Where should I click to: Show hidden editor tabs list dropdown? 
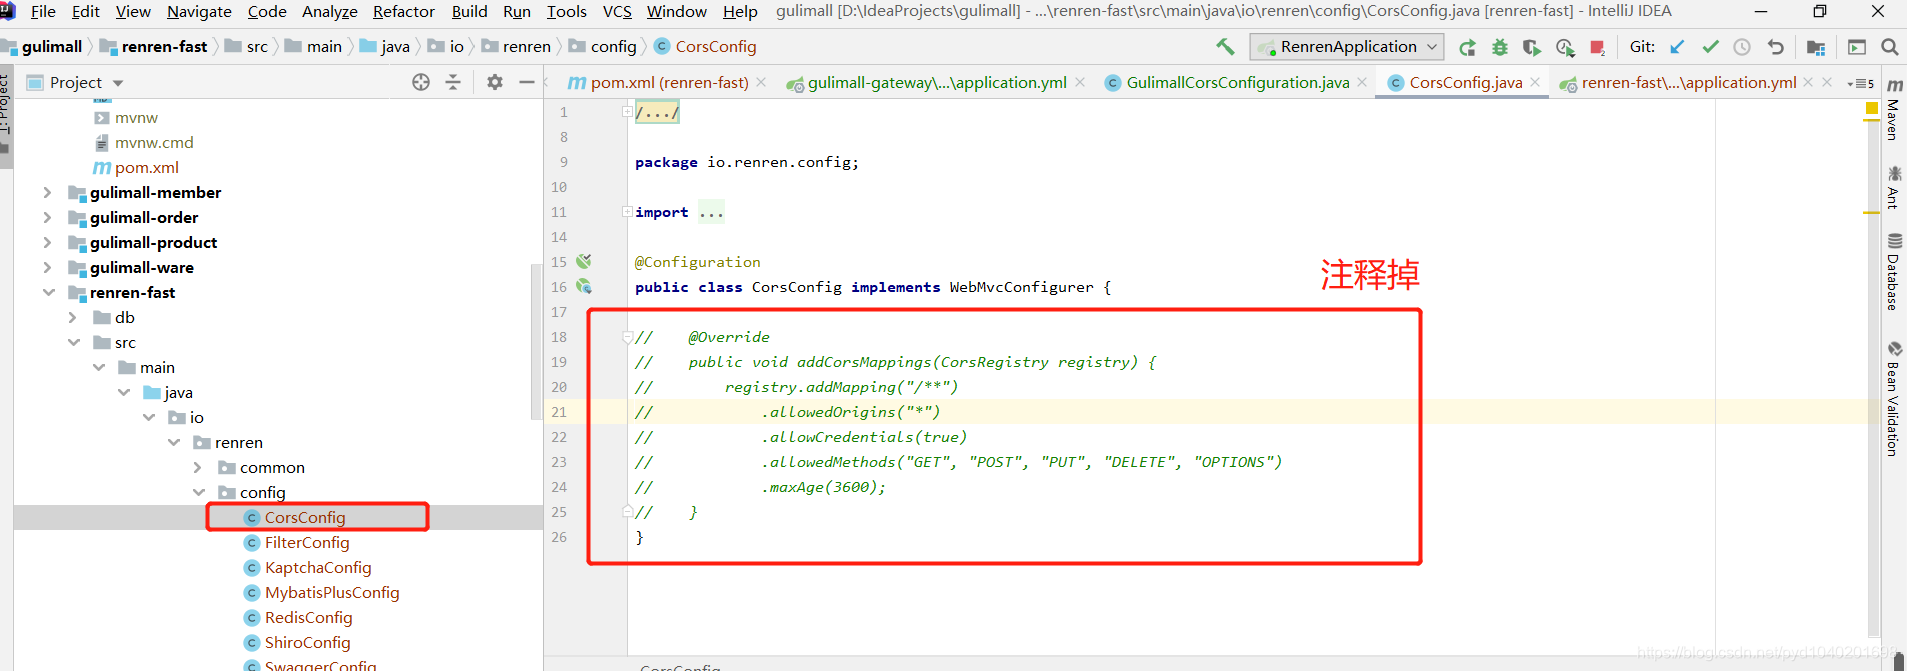pyautogui.click(x=1860, y=83)
